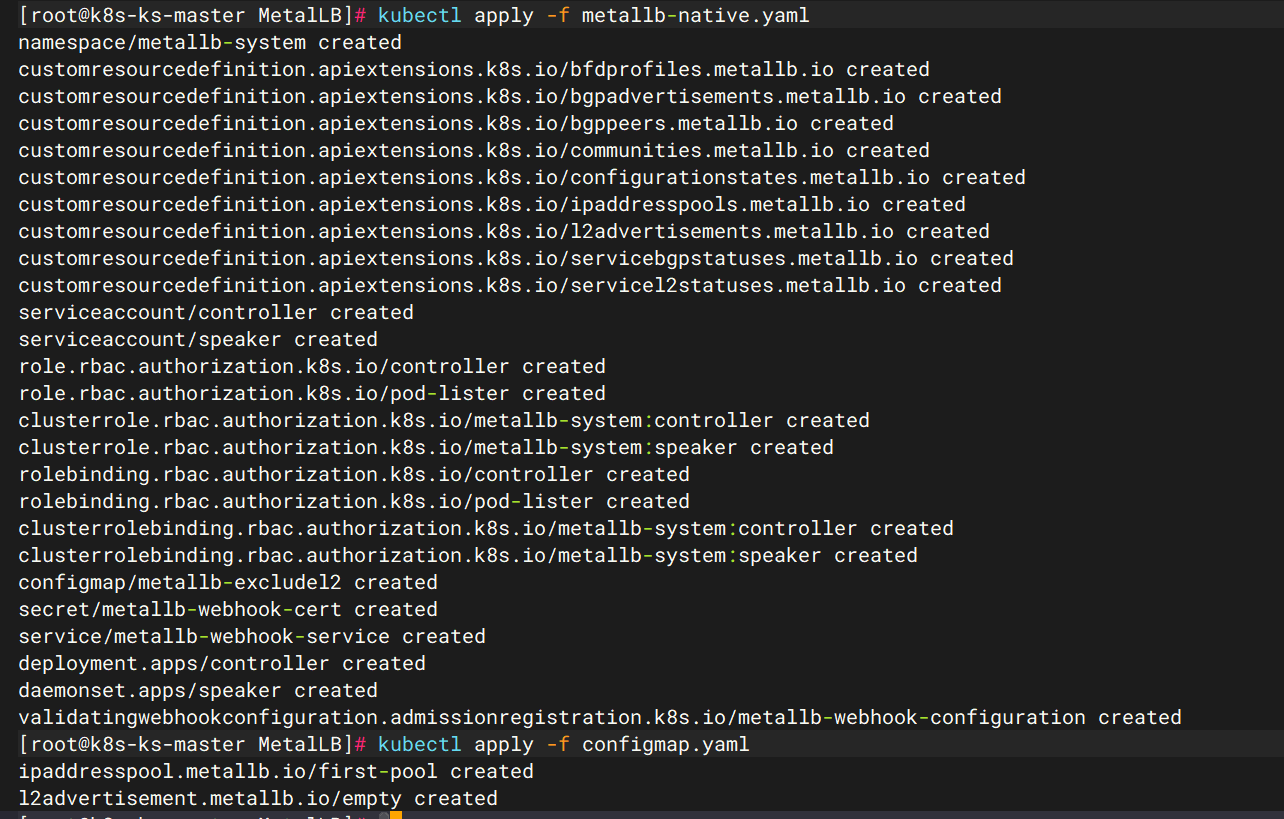Click the orange terminal cursor block
The width and height of the screenshot is (1284, 819).
point(395,816)
